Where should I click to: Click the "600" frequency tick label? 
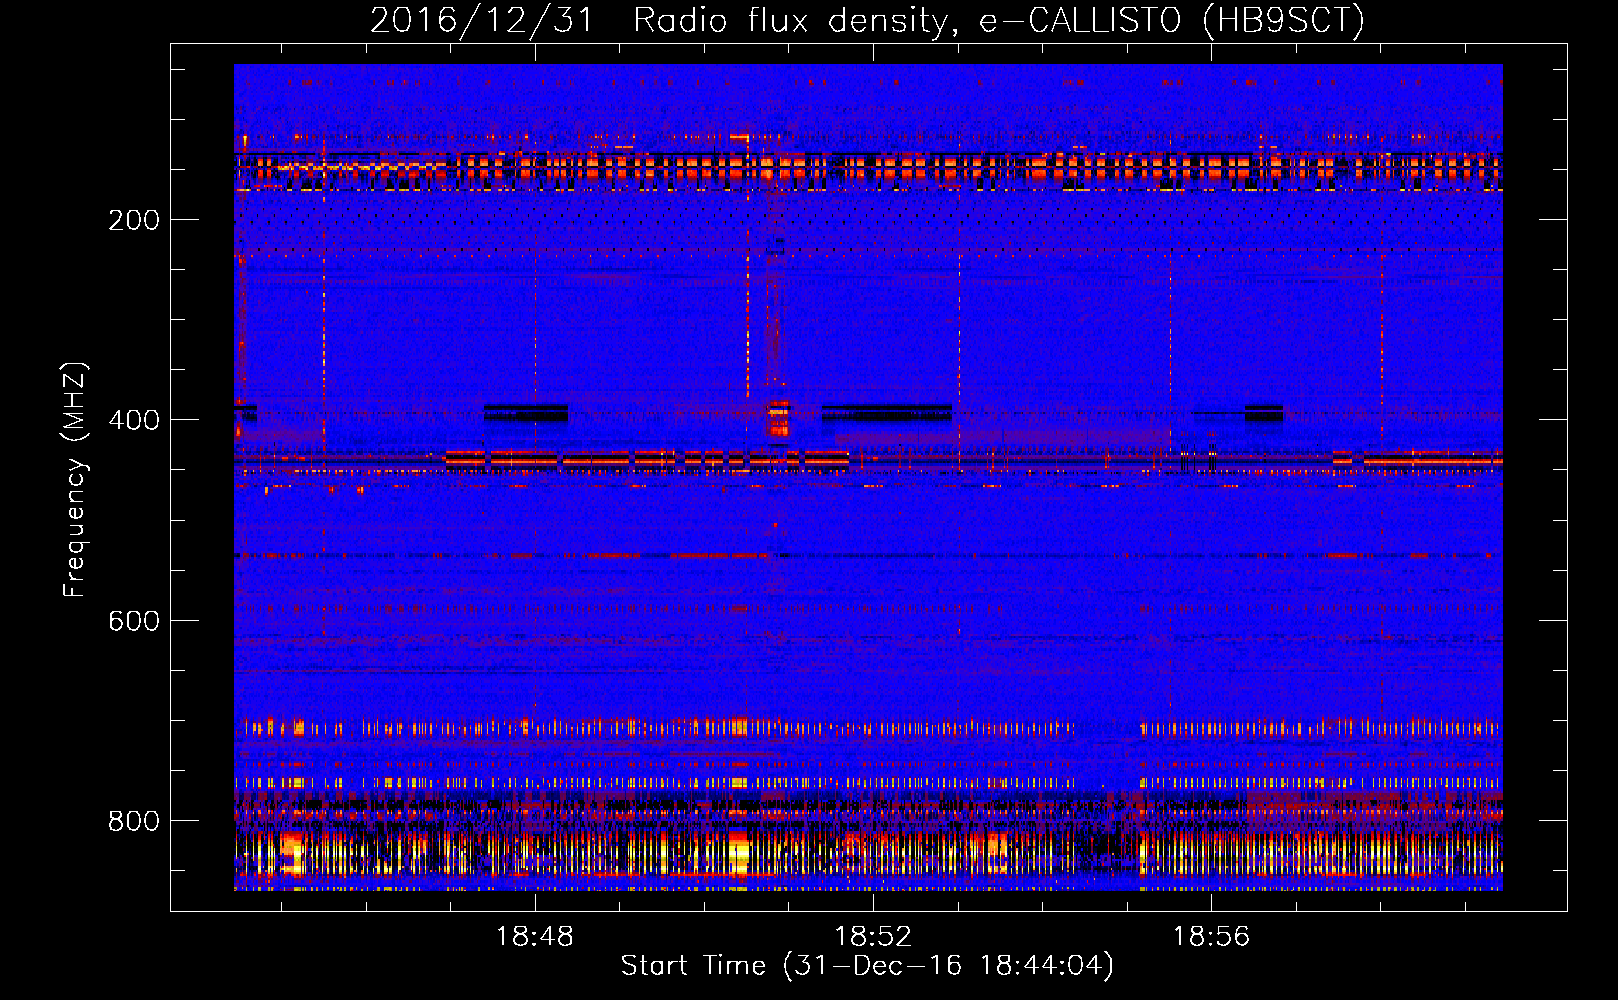(134, 621)
